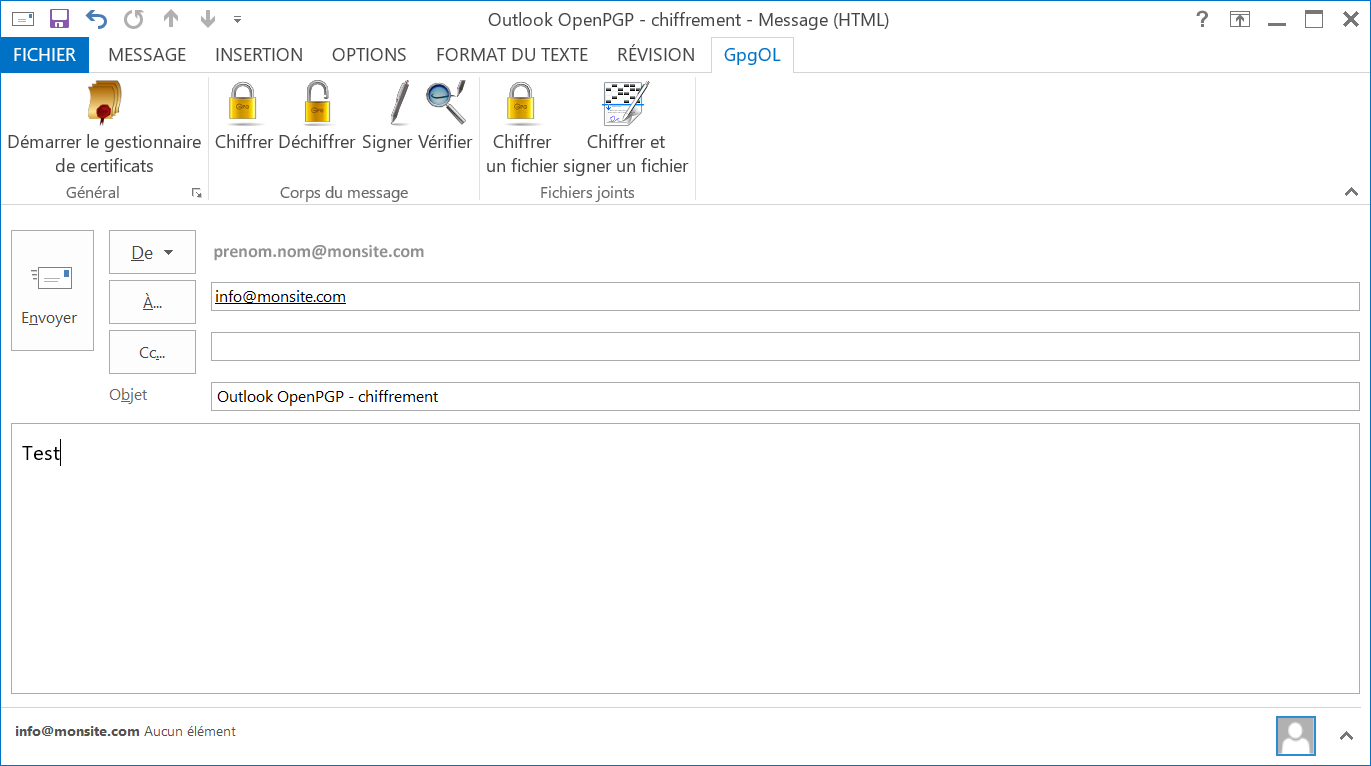This screenshot has width=1371, height=766.
Task: Open ribbon display options icon
Action: (x=1240, y=19)
